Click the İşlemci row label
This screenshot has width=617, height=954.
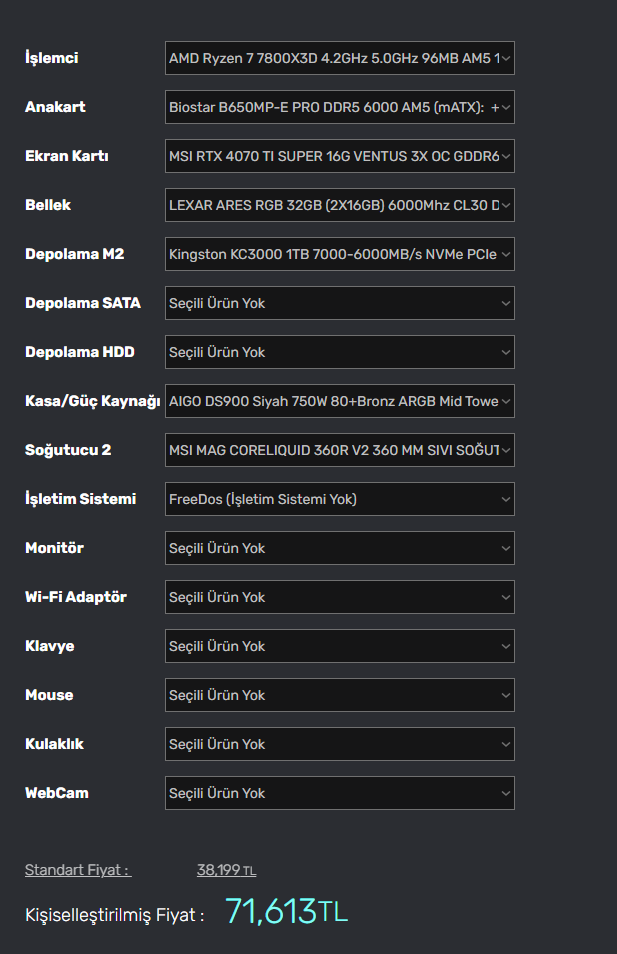pyautogui.click(x=52, y=58)
